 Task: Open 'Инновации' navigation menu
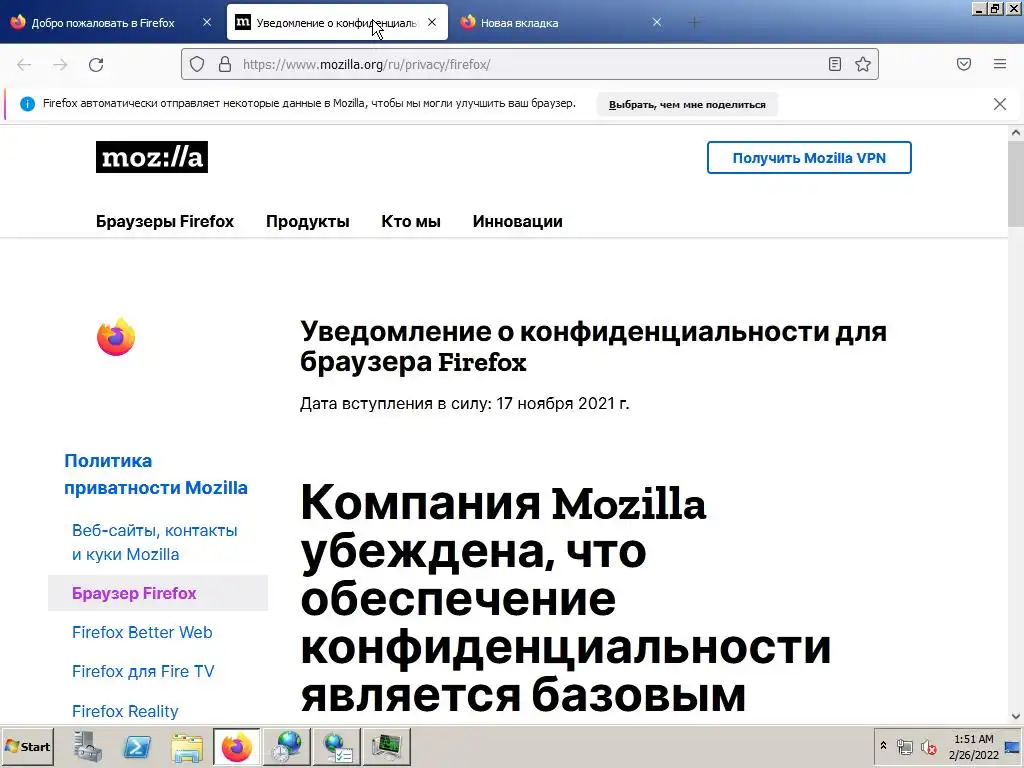point(517,221)
